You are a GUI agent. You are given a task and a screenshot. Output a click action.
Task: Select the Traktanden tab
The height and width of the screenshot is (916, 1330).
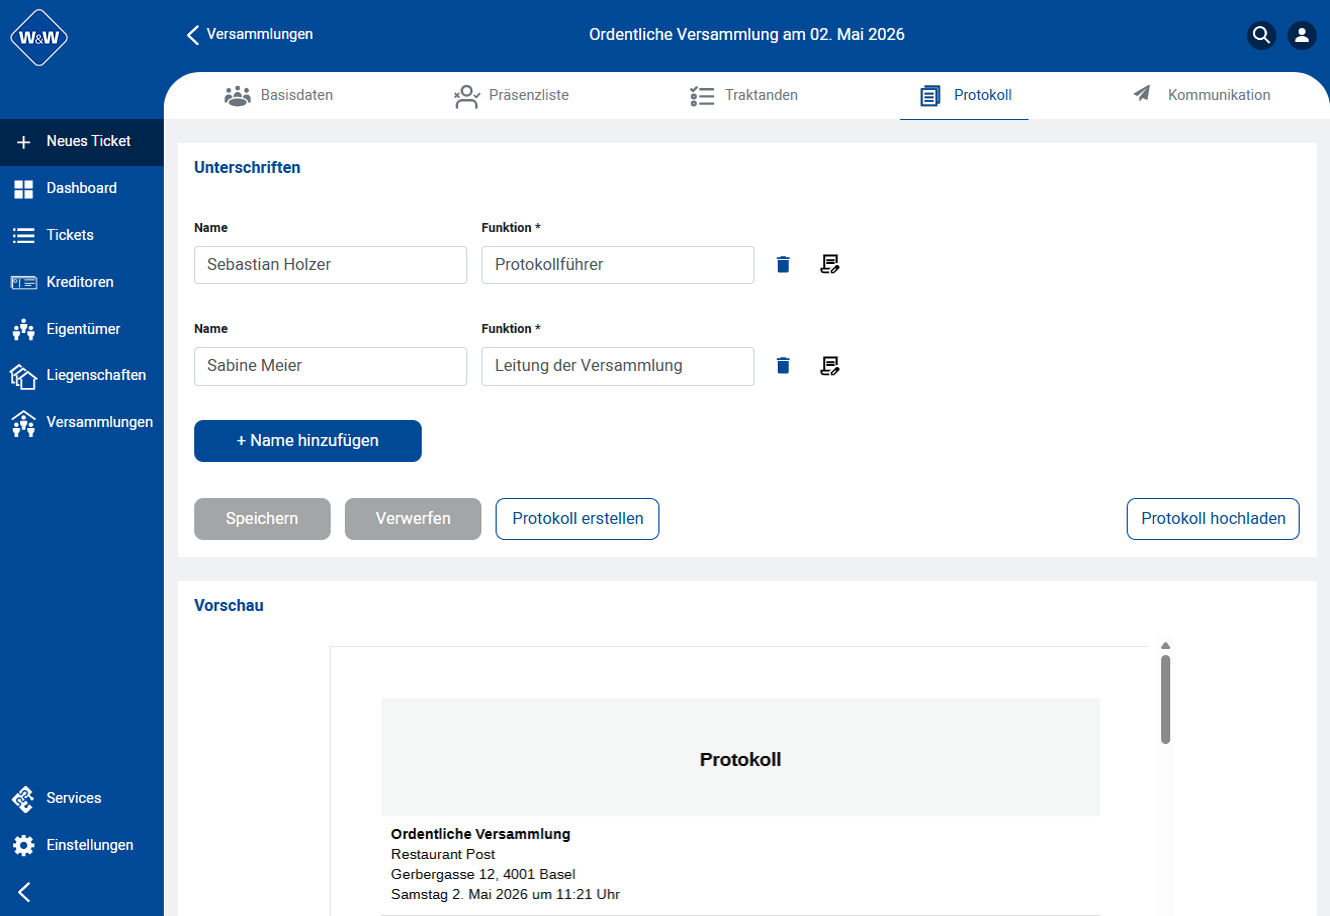coord(744,96)
